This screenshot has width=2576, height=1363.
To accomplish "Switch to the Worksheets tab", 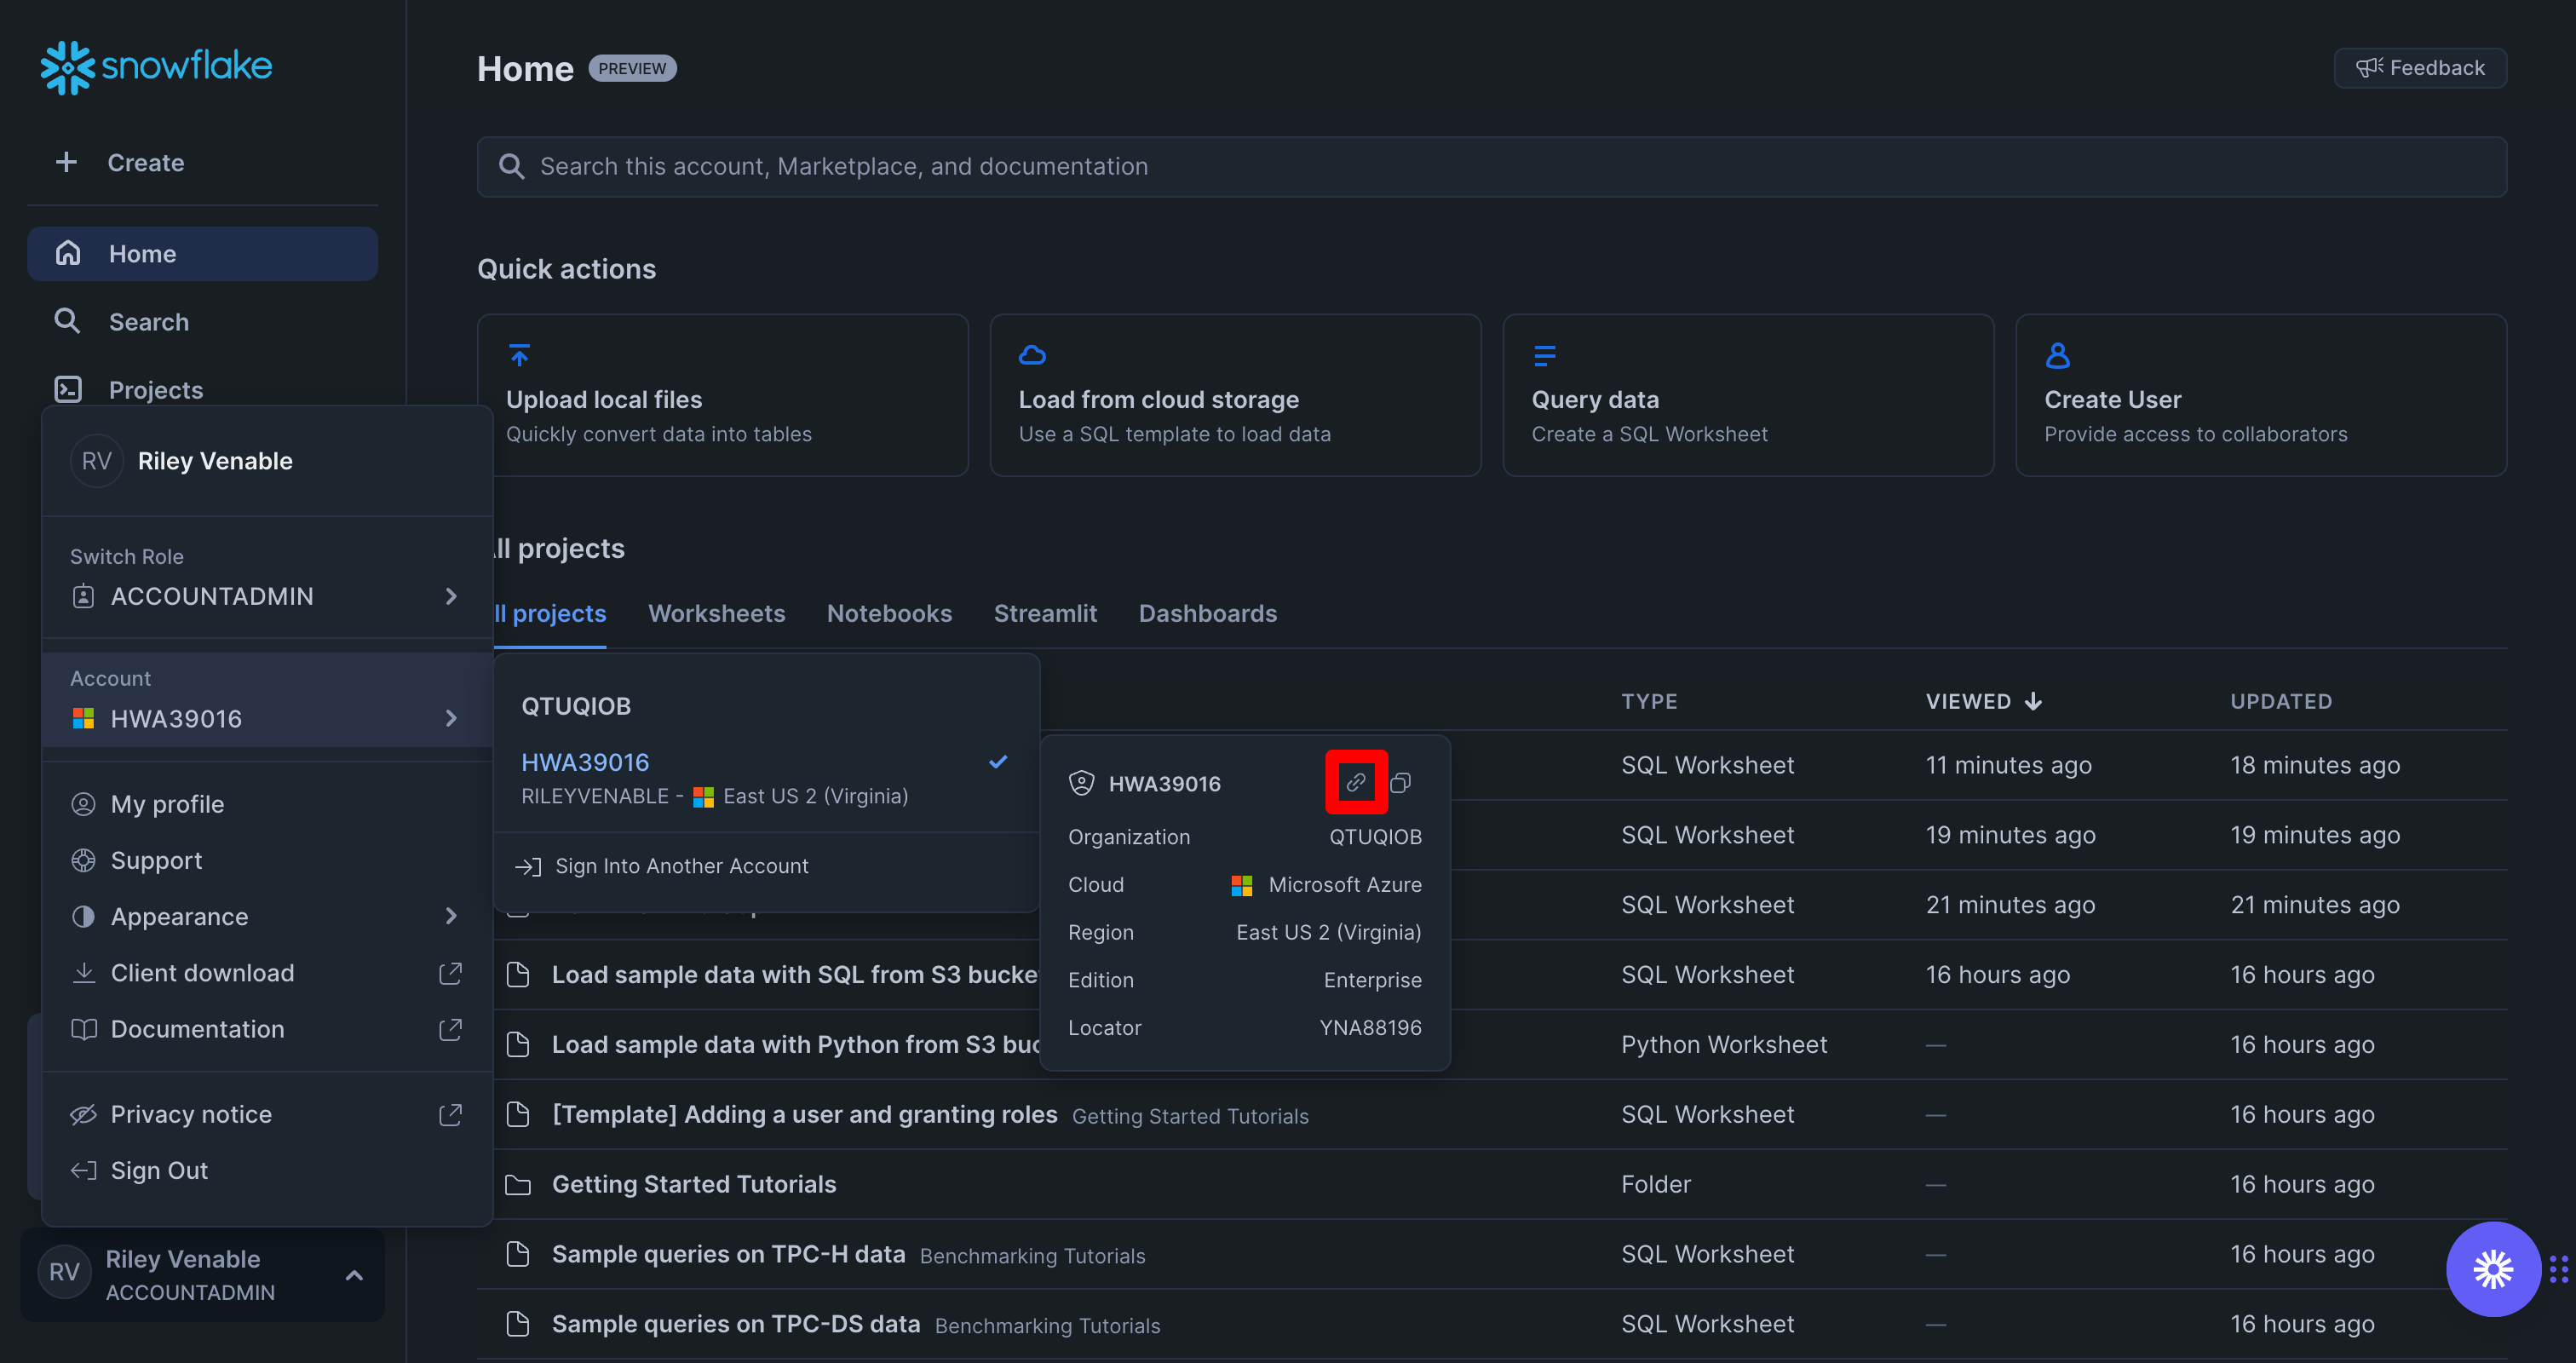I will 716,613.
